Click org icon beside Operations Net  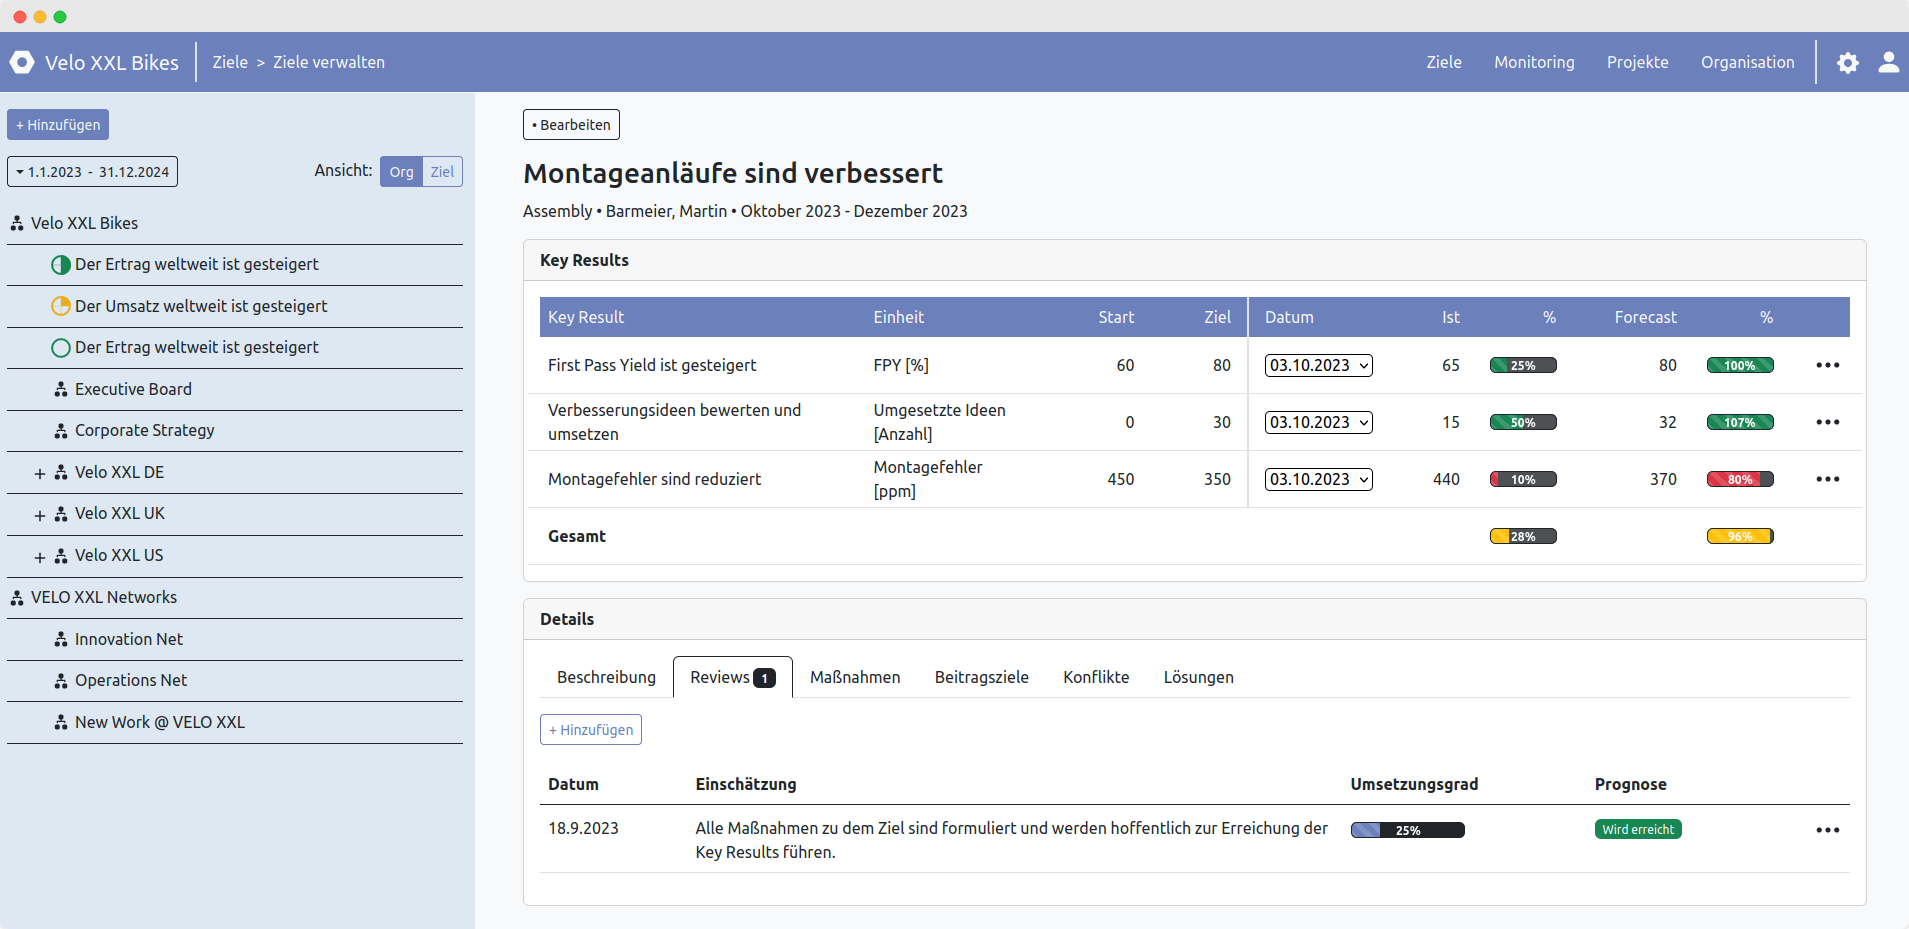click(61, 681)
